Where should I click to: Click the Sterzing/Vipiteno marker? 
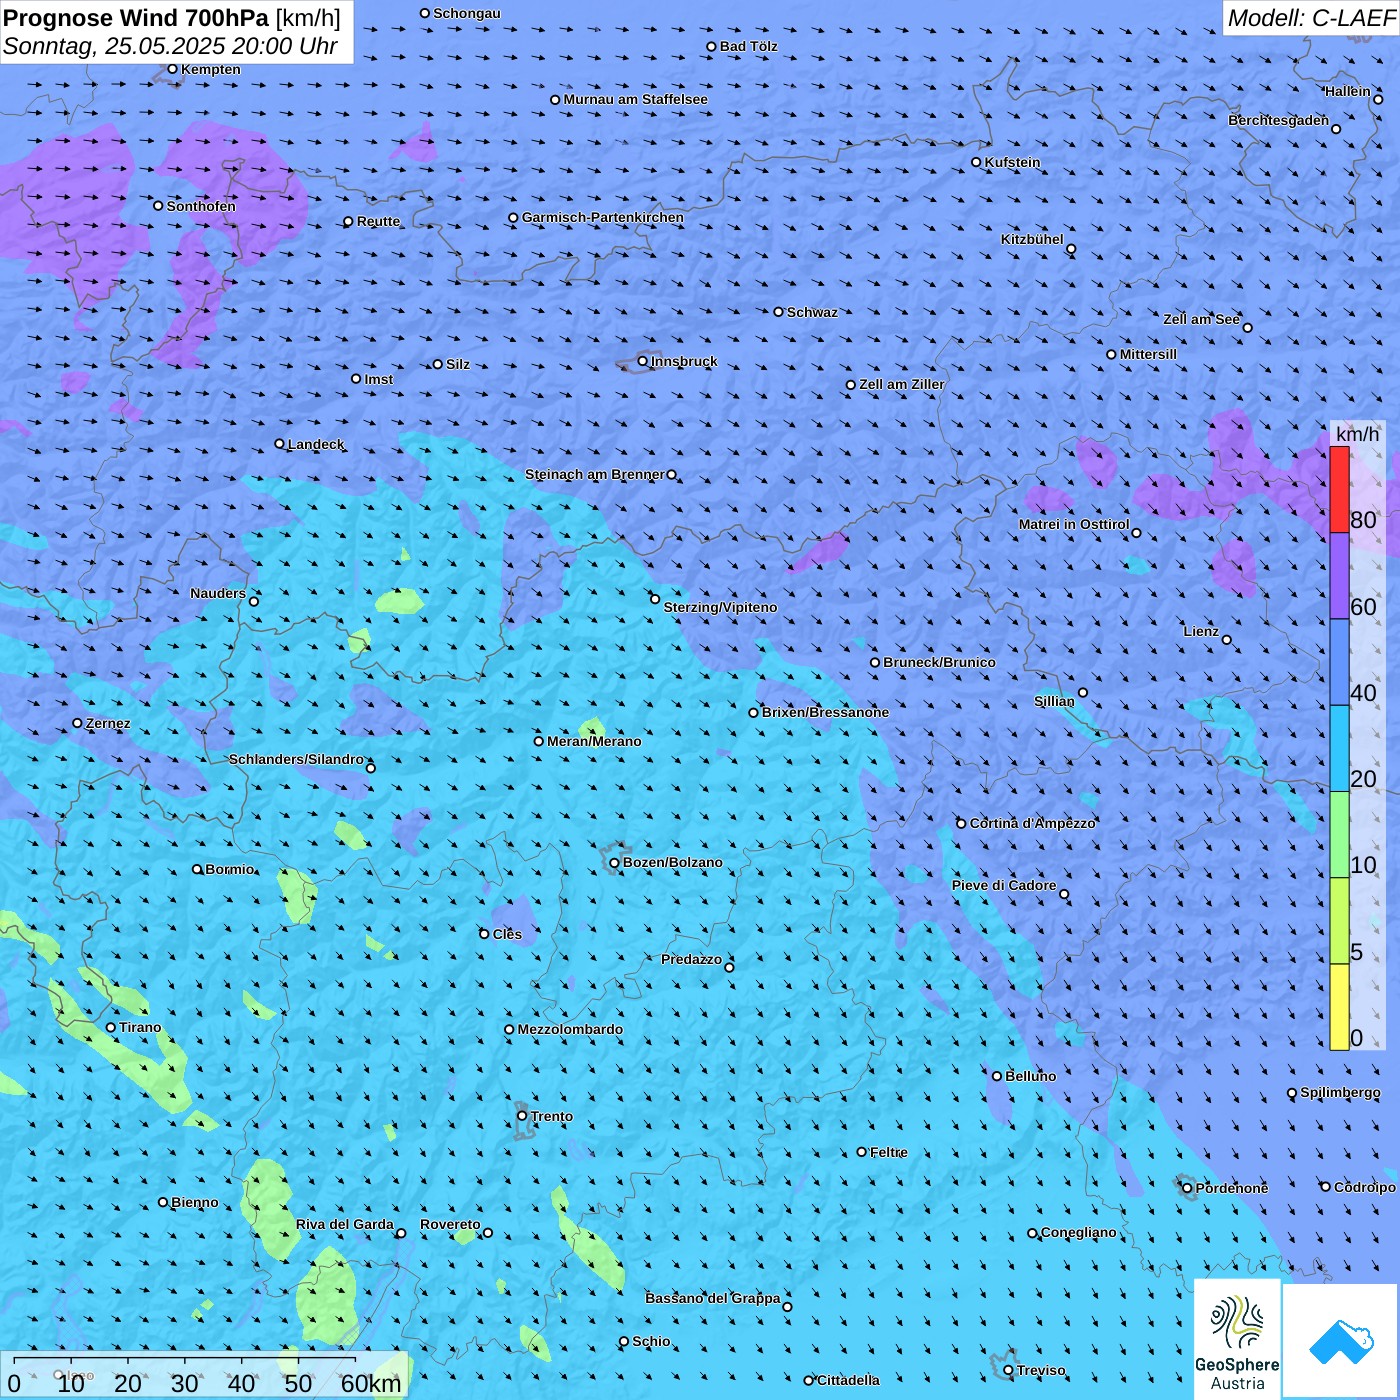tap(655, 599)
